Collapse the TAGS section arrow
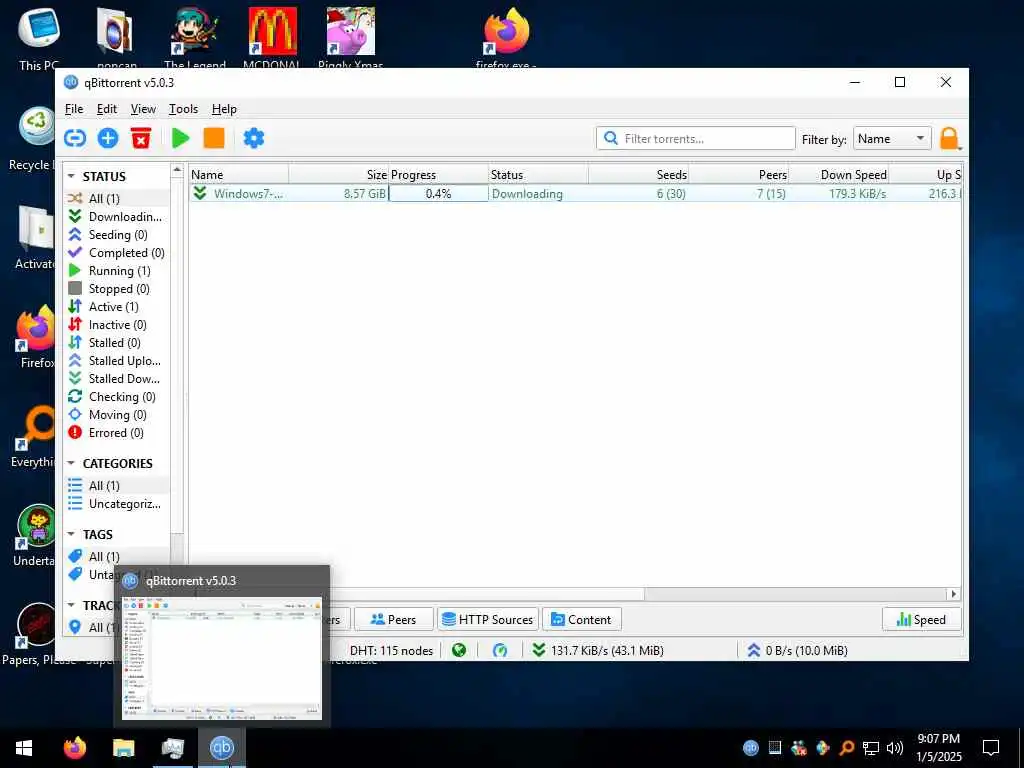The width and height of the screenshot is (1024, 768). [x=71, y=534]
